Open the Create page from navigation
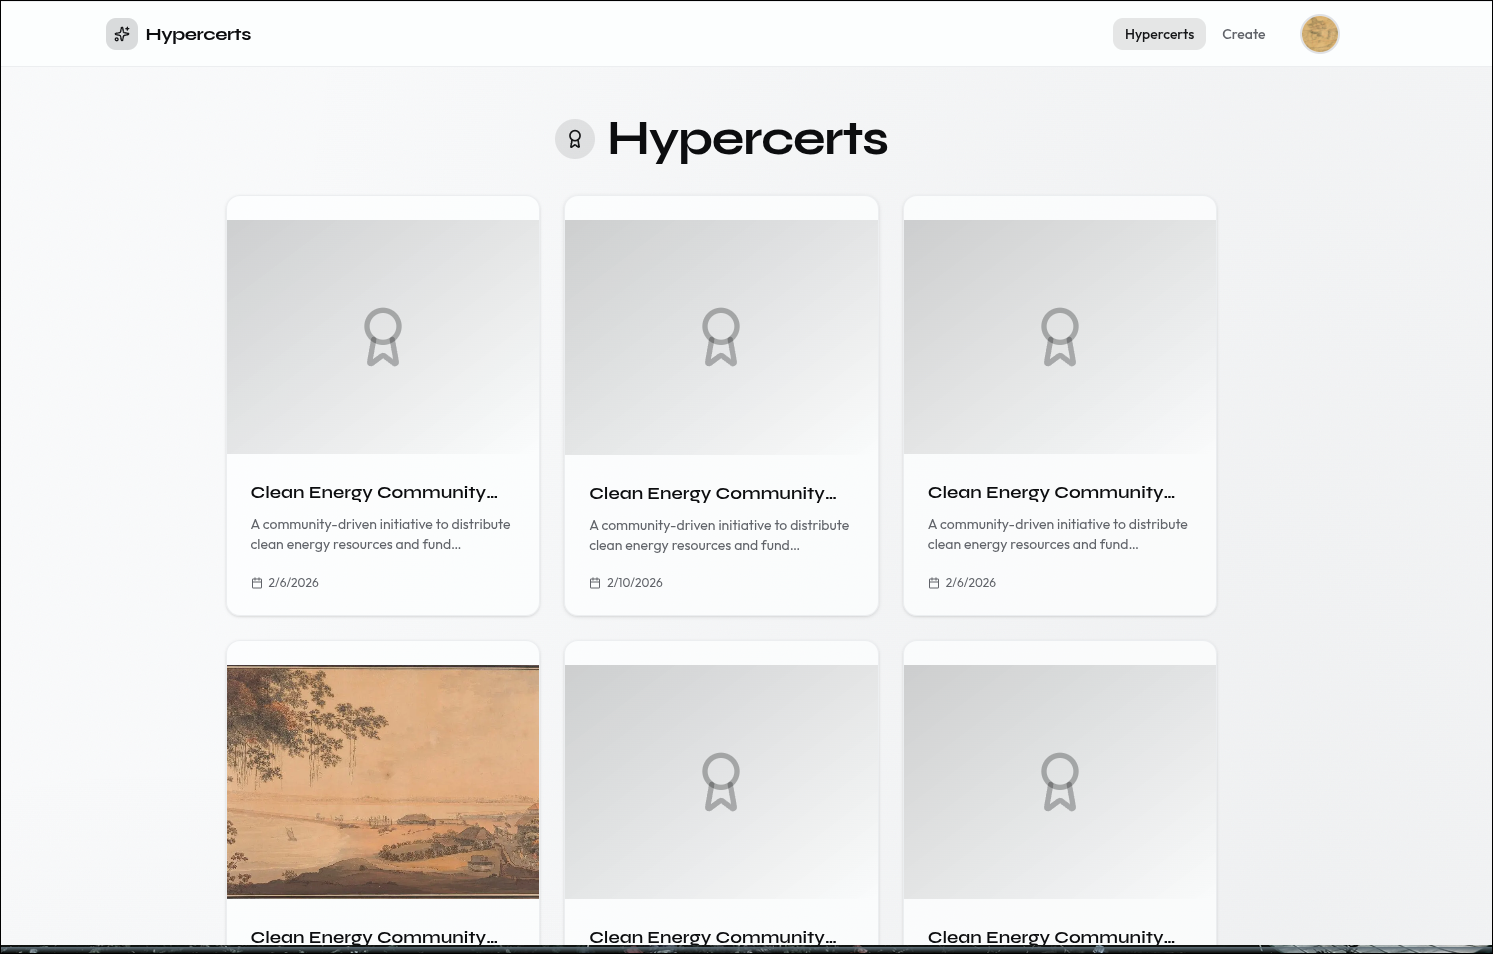Image resolution: width=1493 pixels, height=954 pixels. [1243, 34]
